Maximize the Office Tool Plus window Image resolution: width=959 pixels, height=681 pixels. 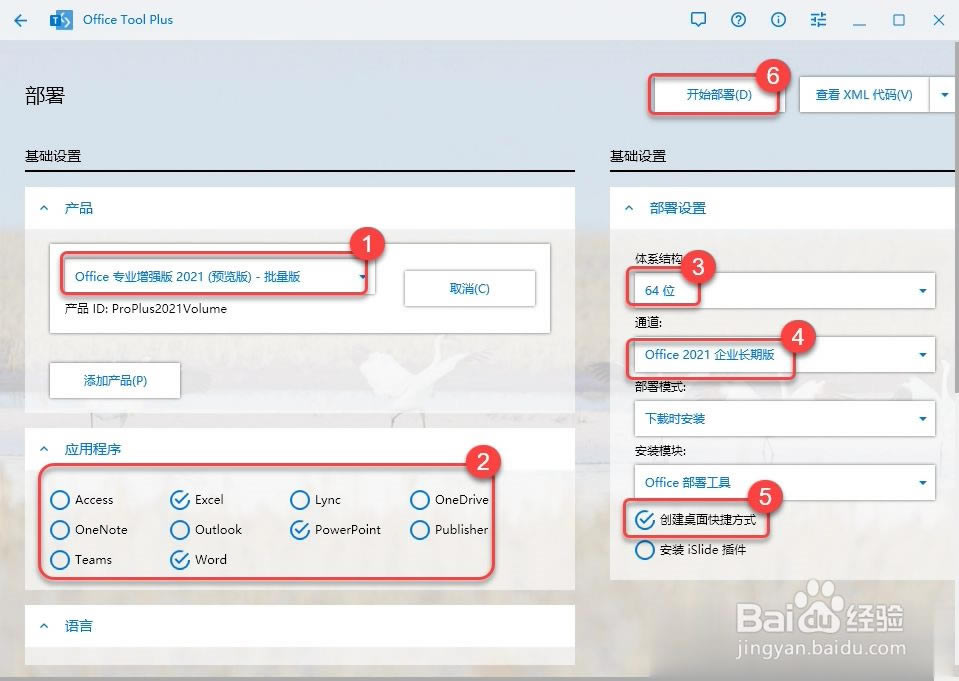[x=898, y=20]
